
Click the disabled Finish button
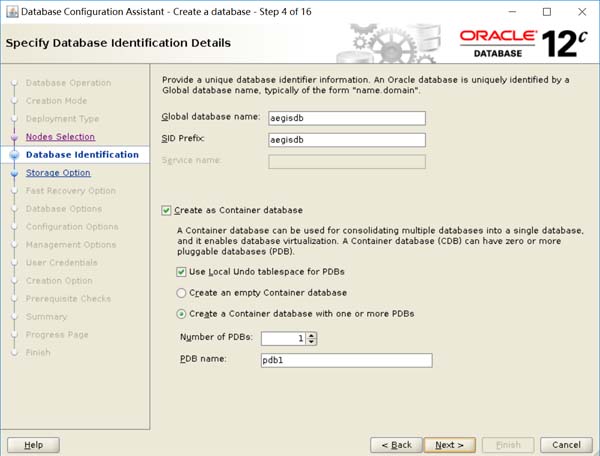tap(508, 445)
